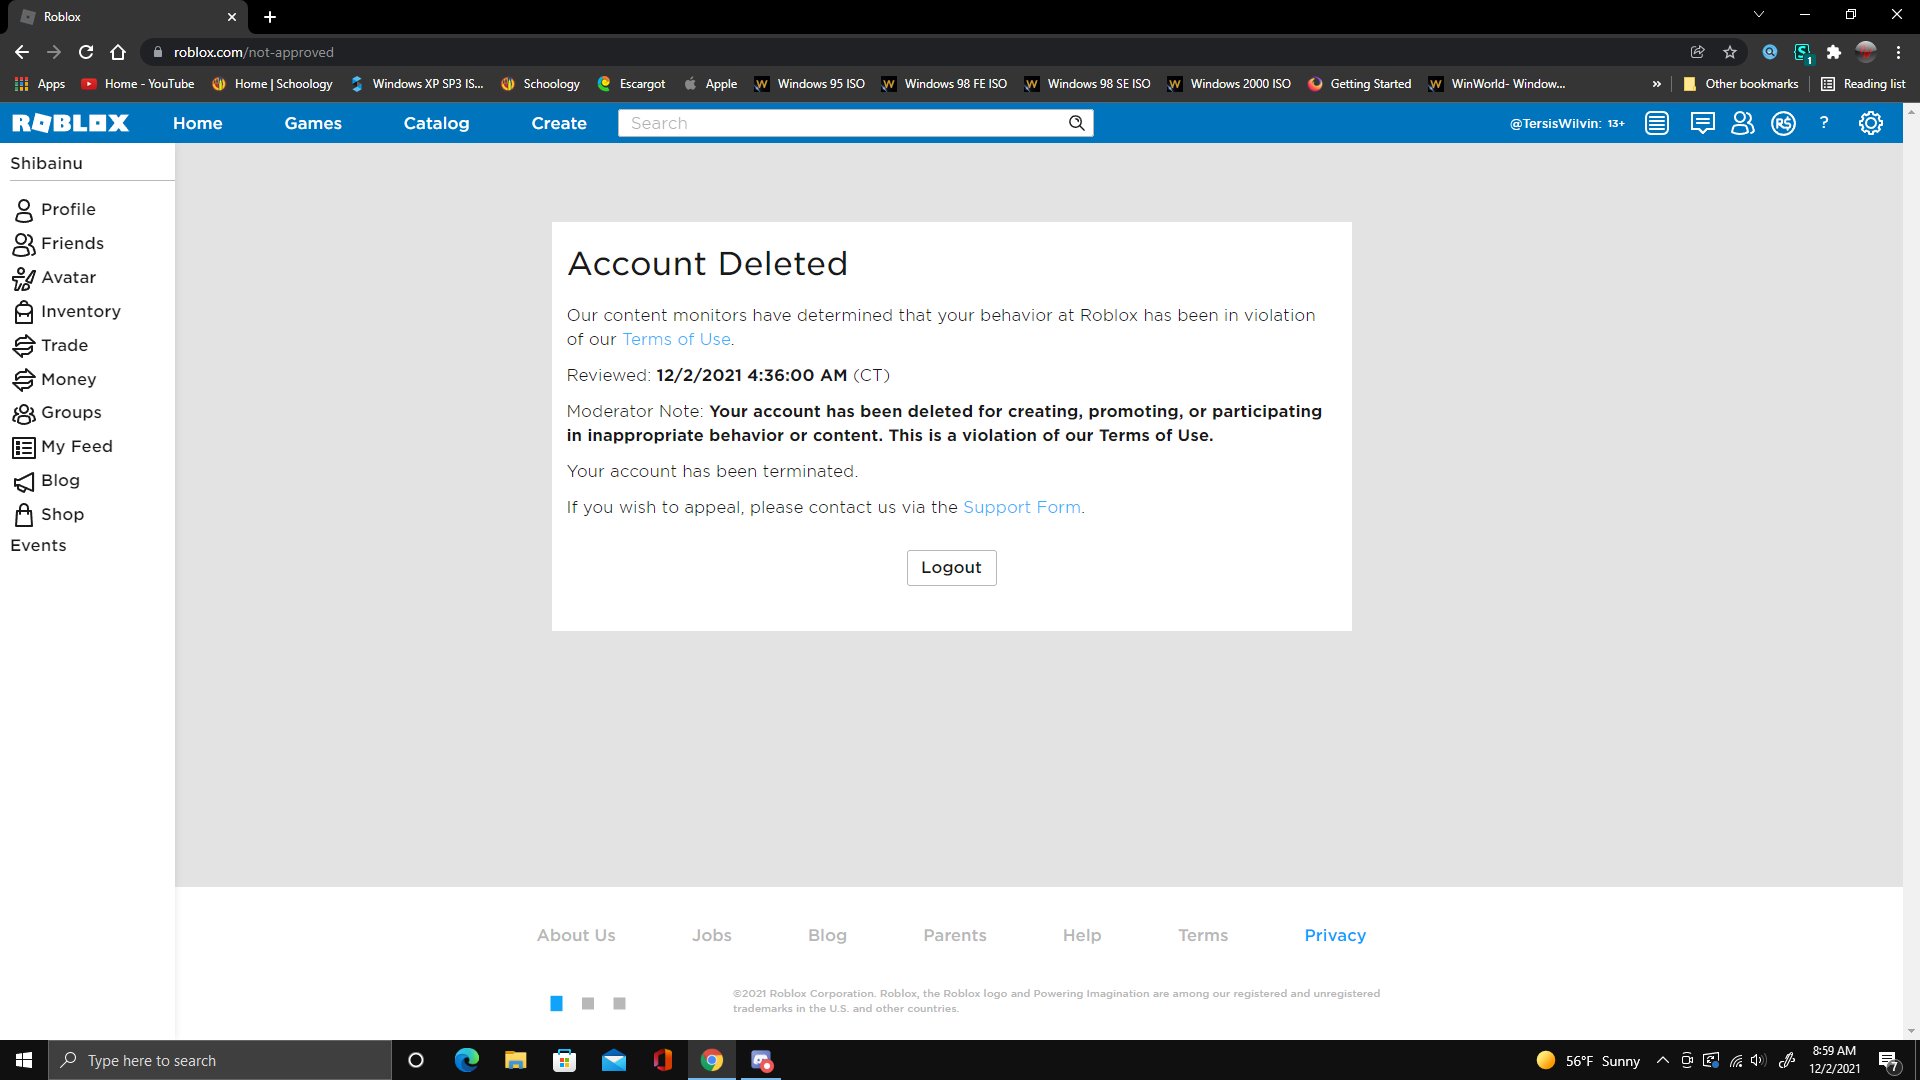Bookmark this page with star icon
This screenshot has width=1920, height=1080.
(x=1730, y=52)
